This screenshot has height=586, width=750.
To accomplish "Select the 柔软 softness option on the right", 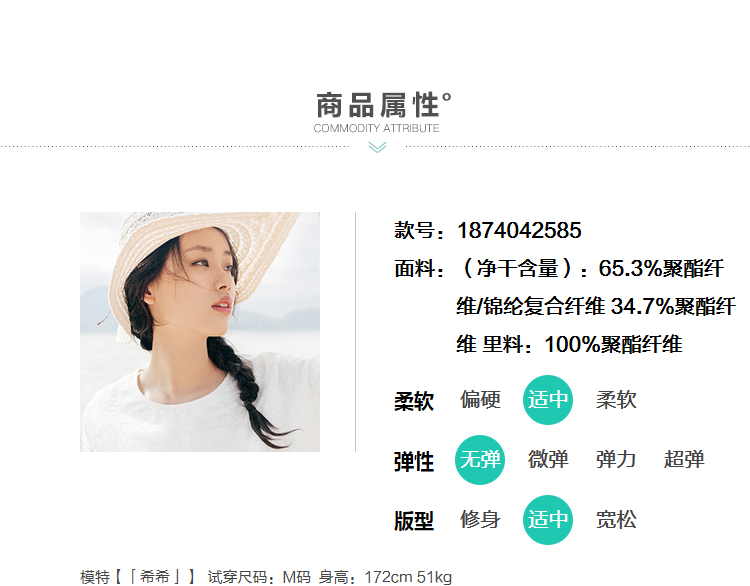I will [616, 399].
